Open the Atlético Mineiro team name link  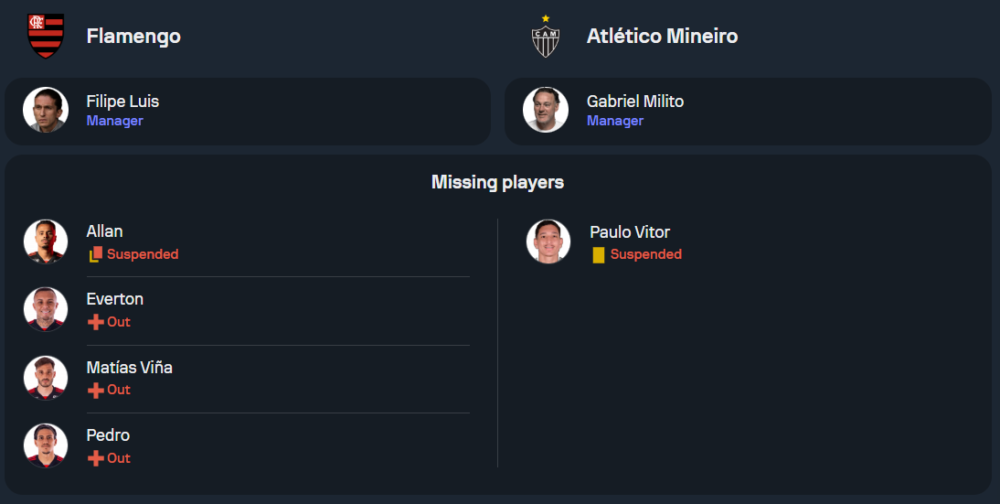[662, 36]
